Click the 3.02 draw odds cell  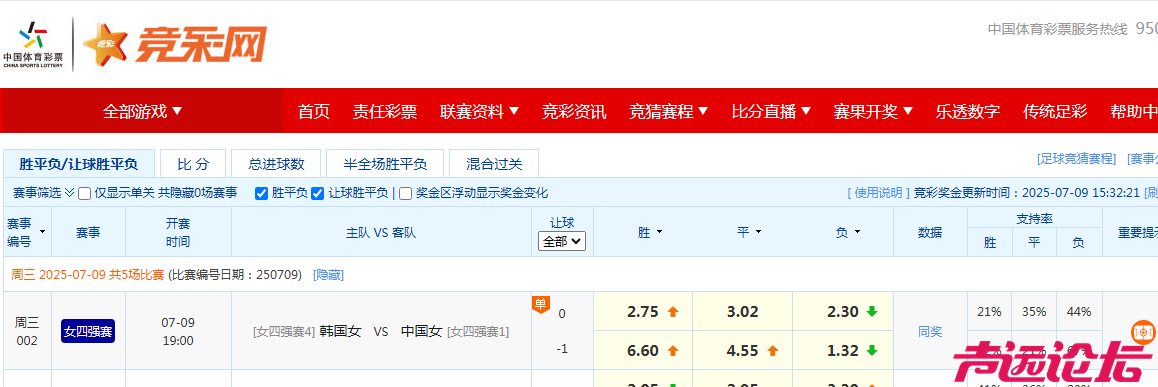(x=742, y=312)
